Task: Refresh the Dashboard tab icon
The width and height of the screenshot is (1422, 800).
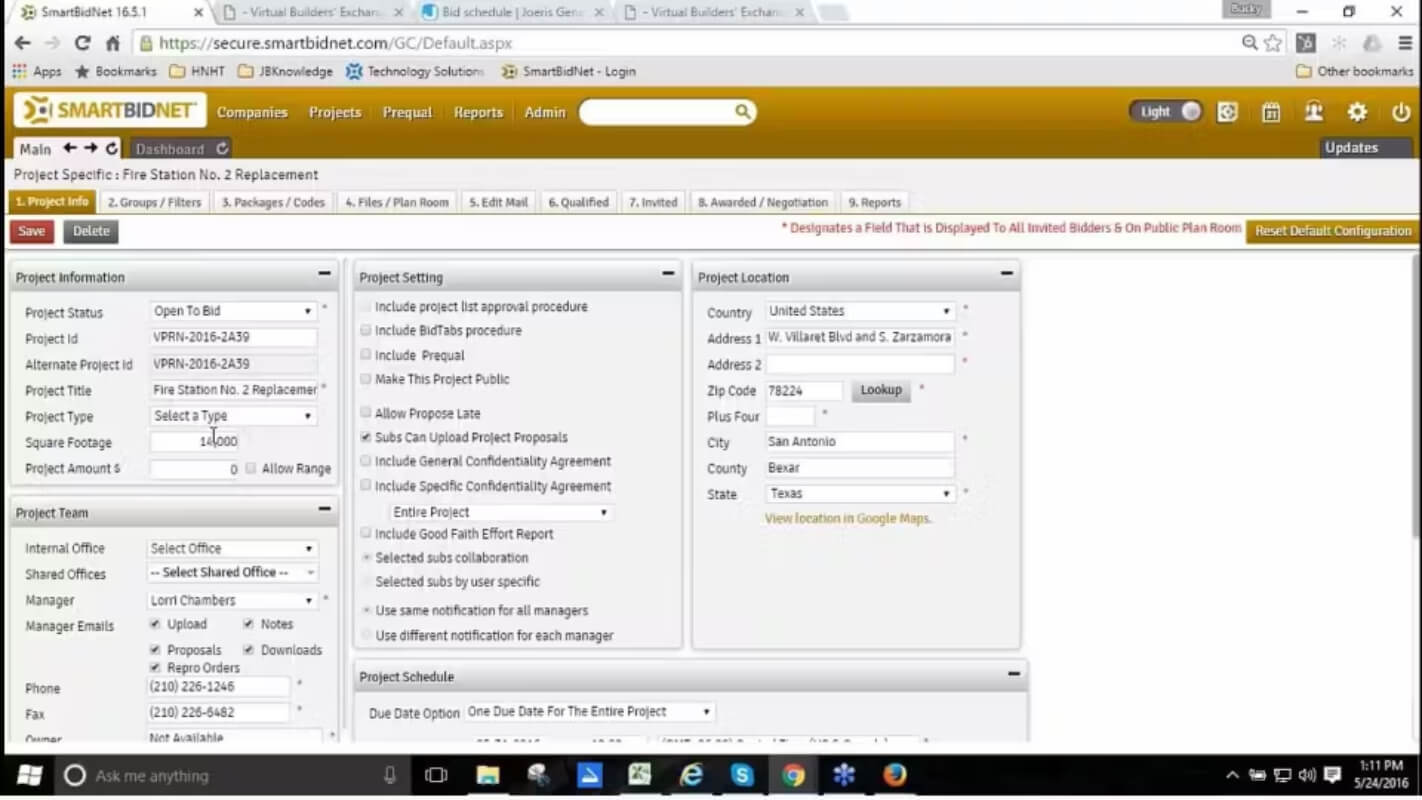Action: (x=222, y=148)
